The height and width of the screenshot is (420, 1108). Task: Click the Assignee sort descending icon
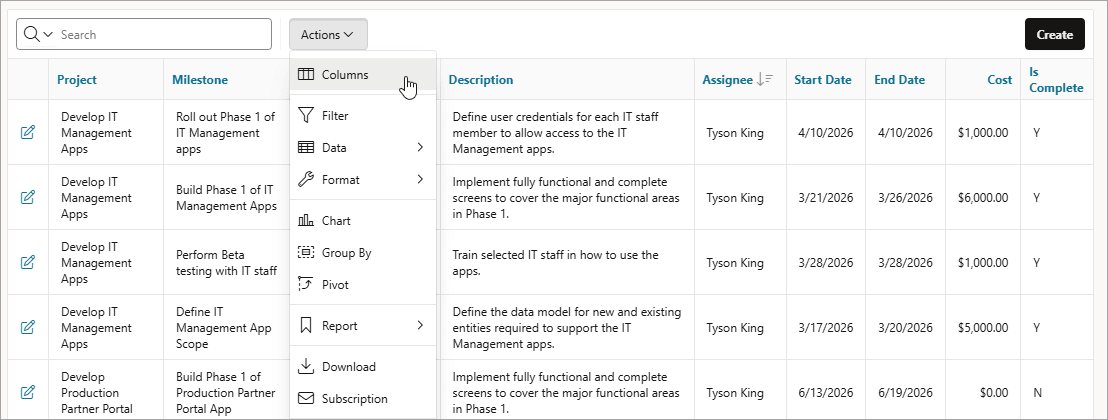(x=765, y=80)
